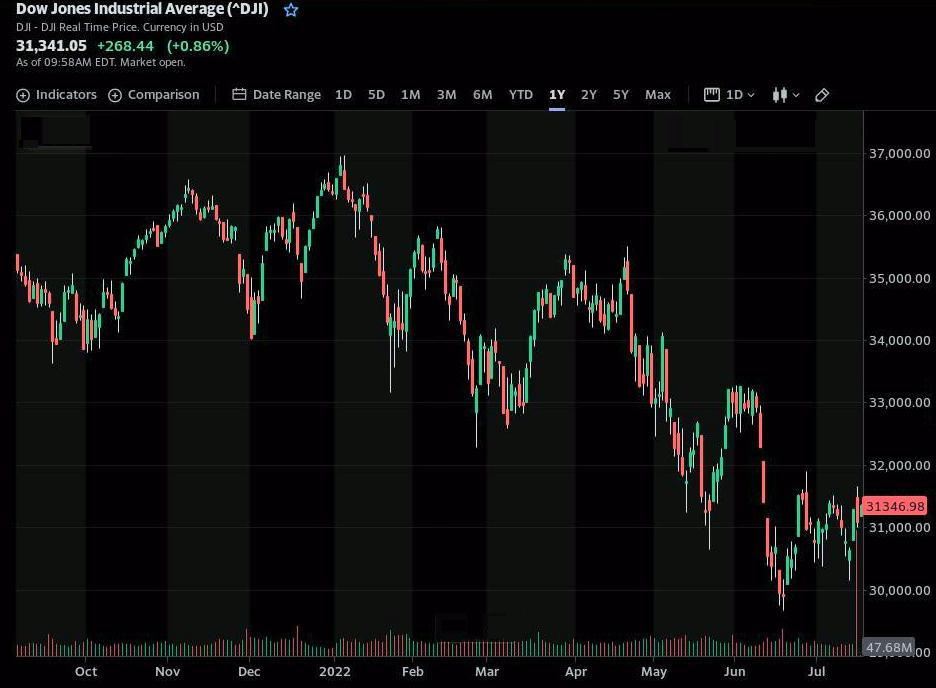The width and height of the screenshot is (936, 688).
Task: Click the Comparison plus icon
Action: coord(115,95)
